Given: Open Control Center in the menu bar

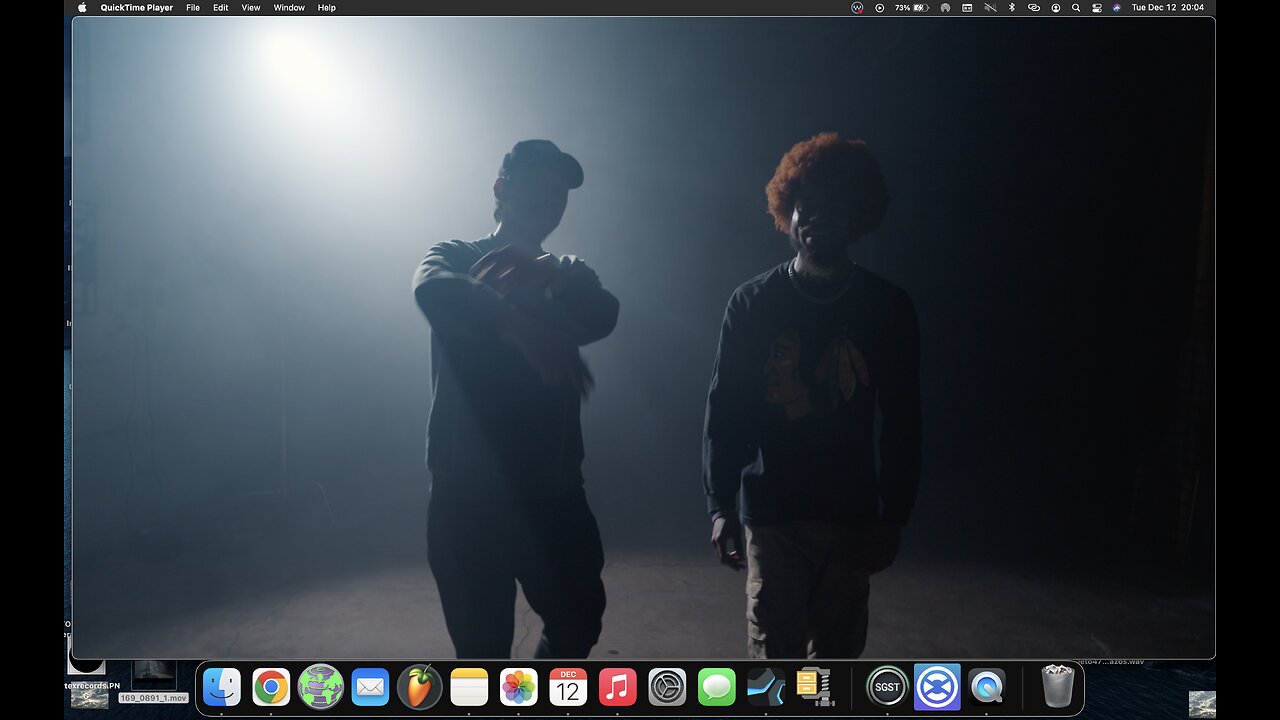Looking at the screenshot, I should [1097, 8].
